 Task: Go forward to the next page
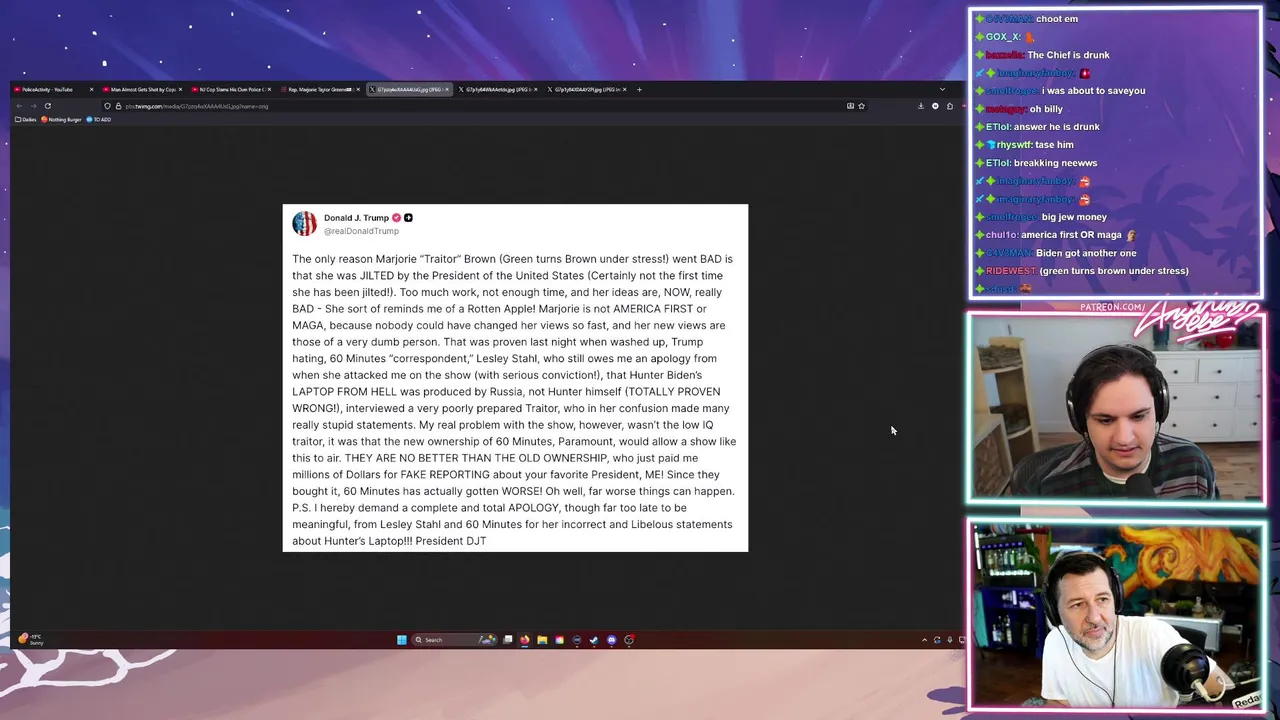coord(33,106)
